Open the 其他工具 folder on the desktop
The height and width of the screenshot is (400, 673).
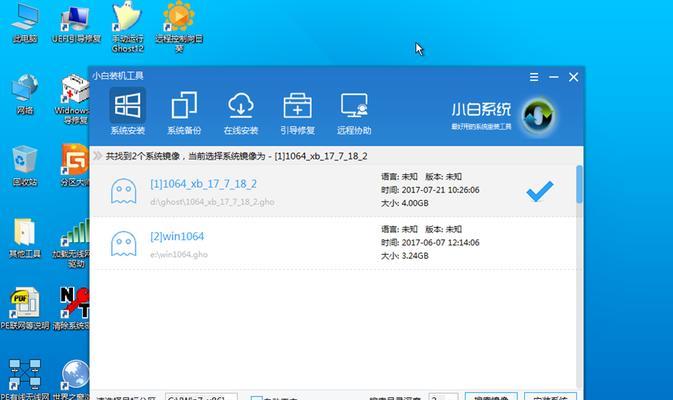(25, 238)
